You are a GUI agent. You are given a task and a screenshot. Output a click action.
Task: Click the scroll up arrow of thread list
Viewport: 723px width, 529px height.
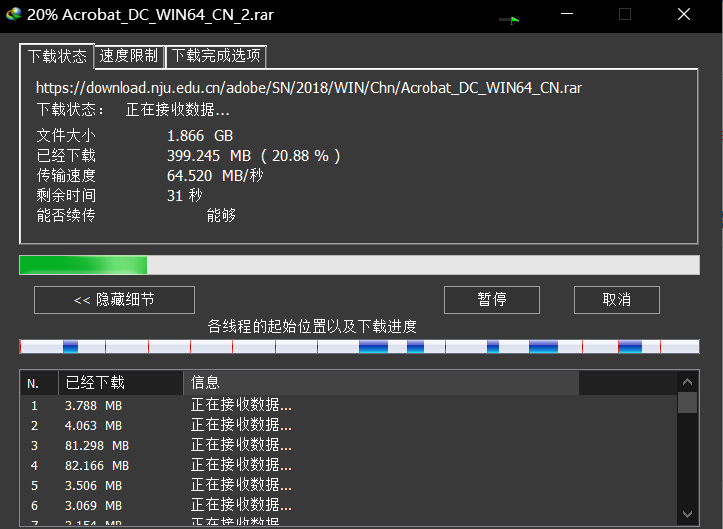pyautogui.click(x=687, y=382)
